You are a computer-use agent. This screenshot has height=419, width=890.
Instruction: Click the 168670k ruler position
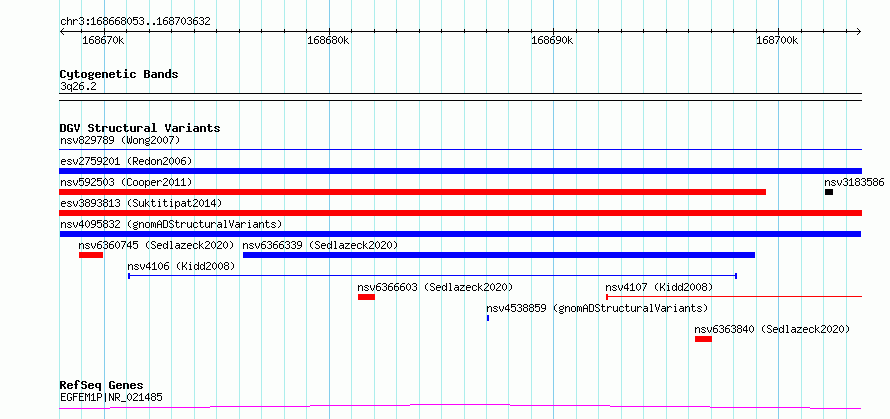(104, 40)
